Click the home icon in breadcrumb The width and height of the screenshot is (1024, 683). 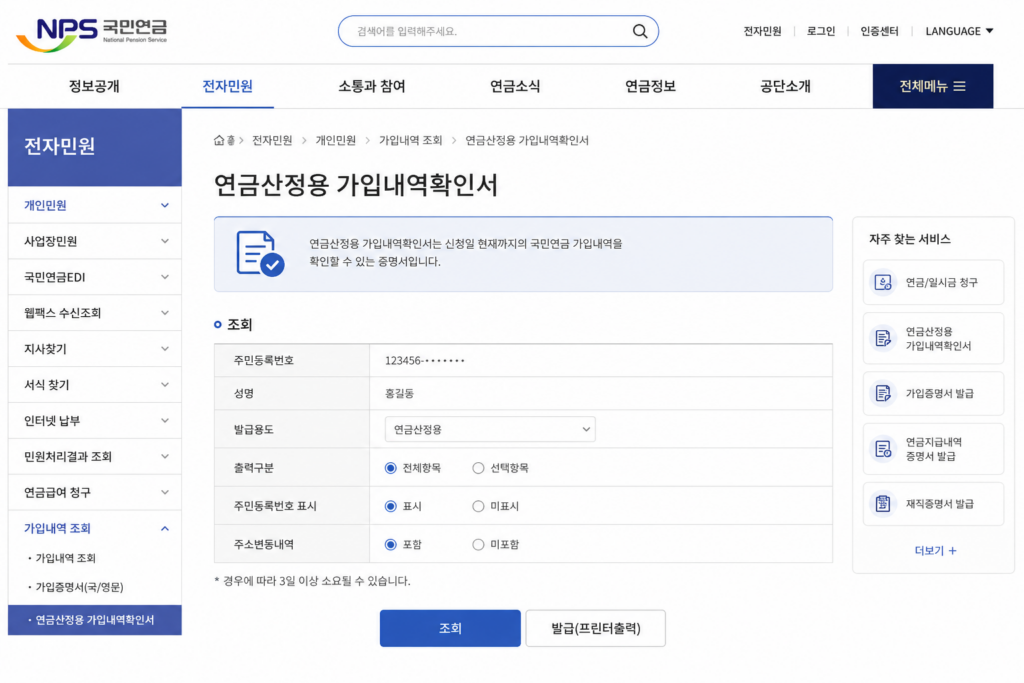point(219,140)
